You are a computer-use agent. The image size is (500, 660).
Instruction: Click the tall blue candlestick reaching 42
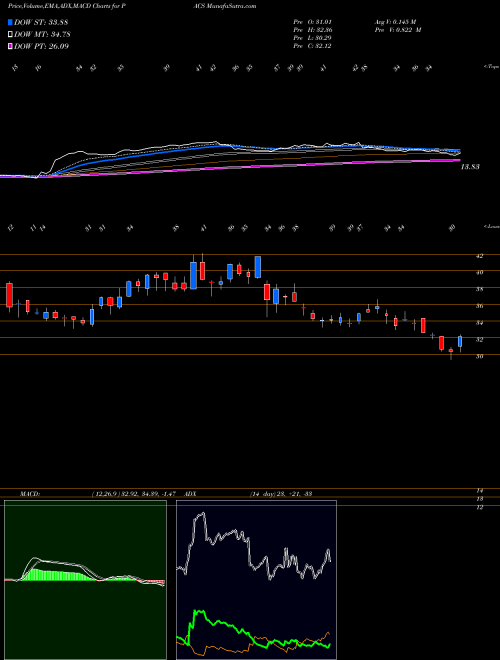pyautogui.click(x=193, y=275)
